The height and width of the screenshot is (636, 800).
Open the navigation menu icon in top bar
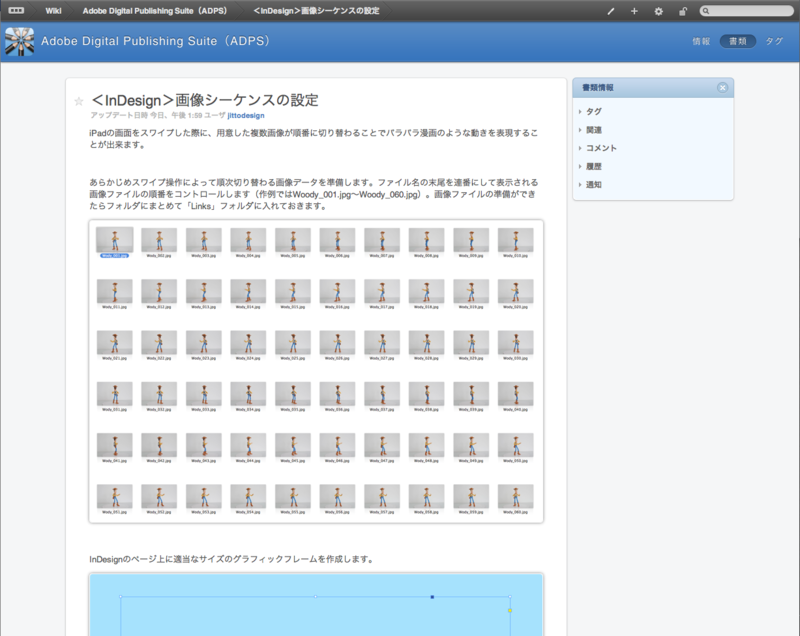tap(16, 10)
